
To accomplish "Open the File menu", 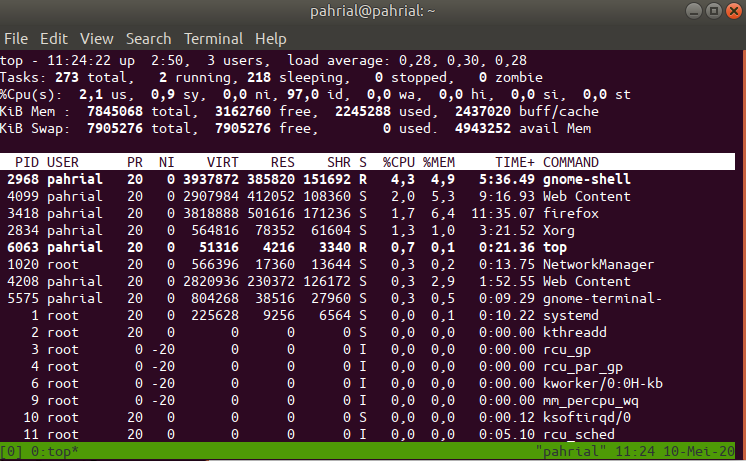I will pos(16,39).
